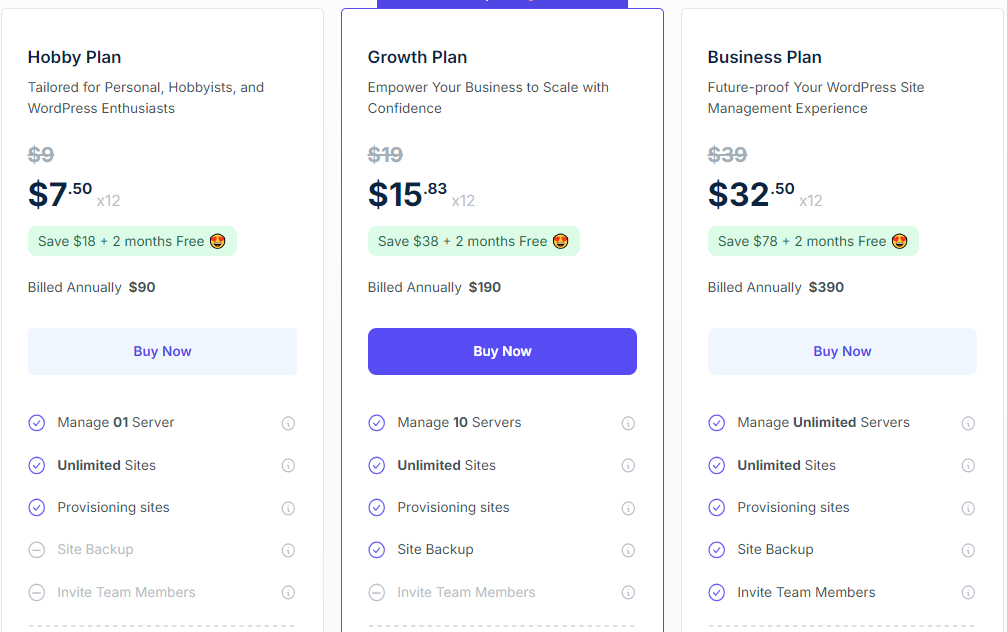Click info icon beside Growth Manage 10 Servers
The height and width of the screenshot is (632, 1007).
pyautogui.click(x=628, y=423)
